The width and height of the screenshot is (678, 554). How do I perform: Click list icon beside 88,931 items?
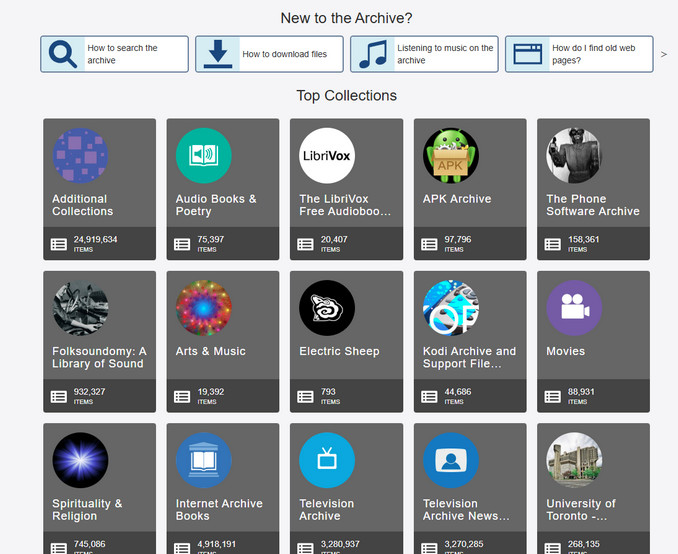click(552, 397)
